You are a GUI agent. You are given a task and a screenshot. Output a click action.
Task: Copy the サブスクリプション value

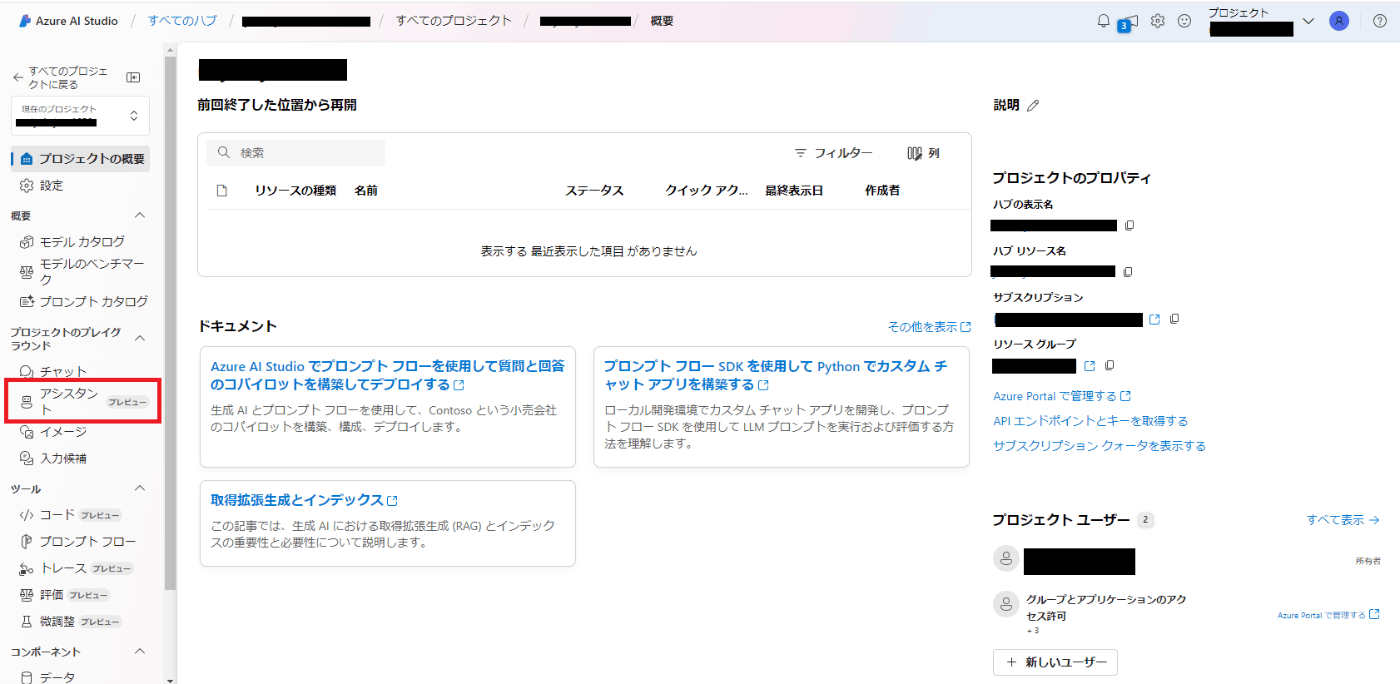(x=1174, y=319)
